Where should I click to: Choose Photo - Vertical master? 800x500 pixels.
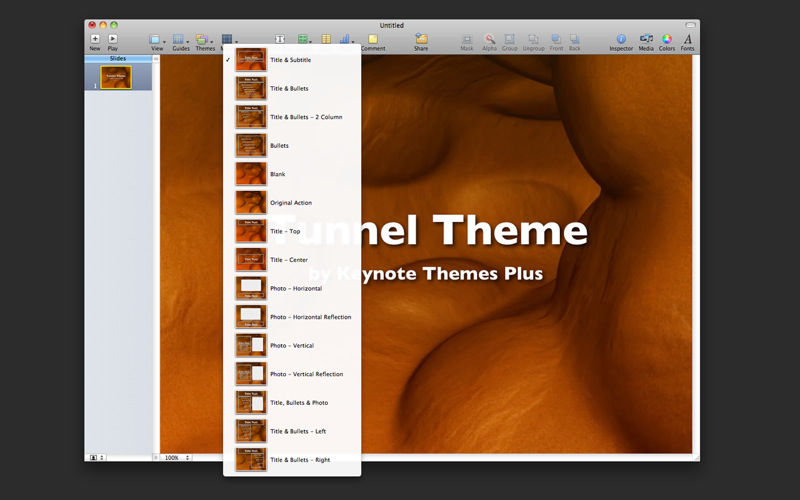(292, 345)
